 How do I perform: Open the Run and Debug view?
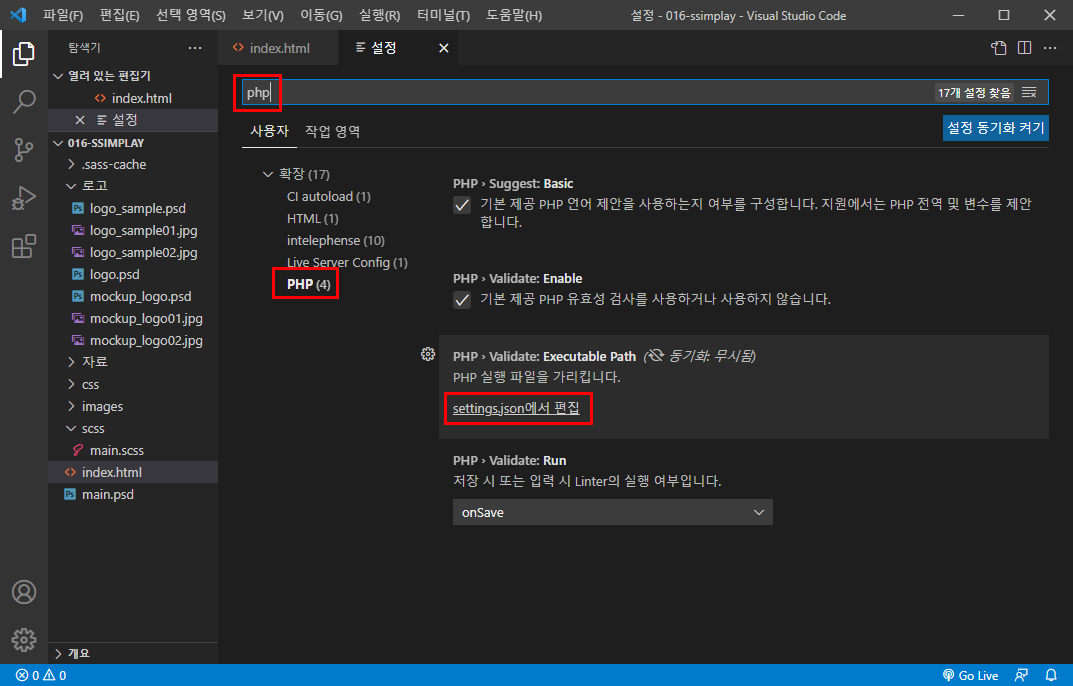pyautogui.click(x=23, y=199)
